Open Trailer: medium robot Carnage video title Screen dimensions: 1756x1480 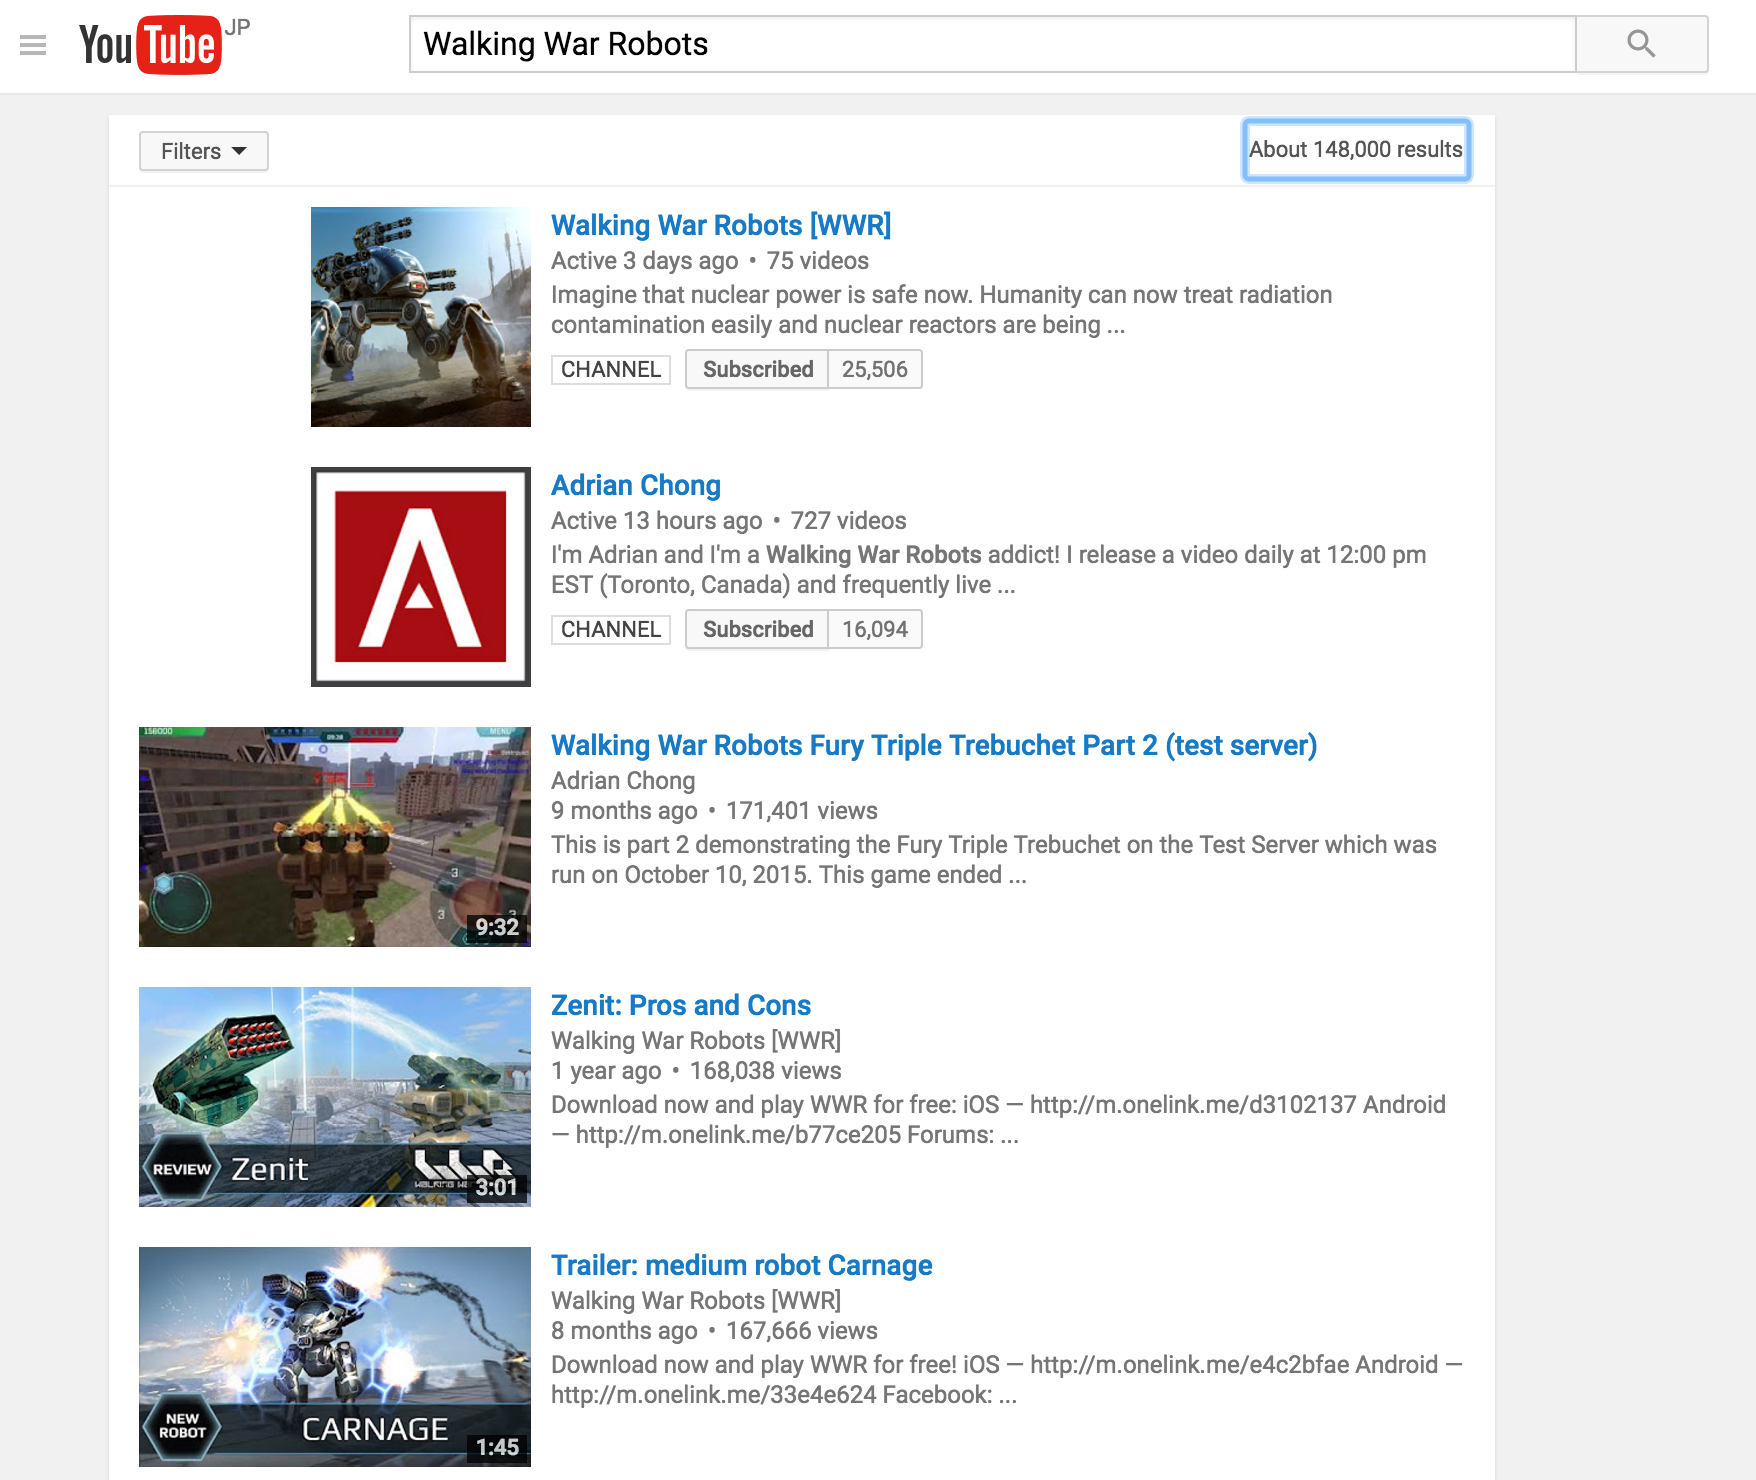tap(741, 1266)
